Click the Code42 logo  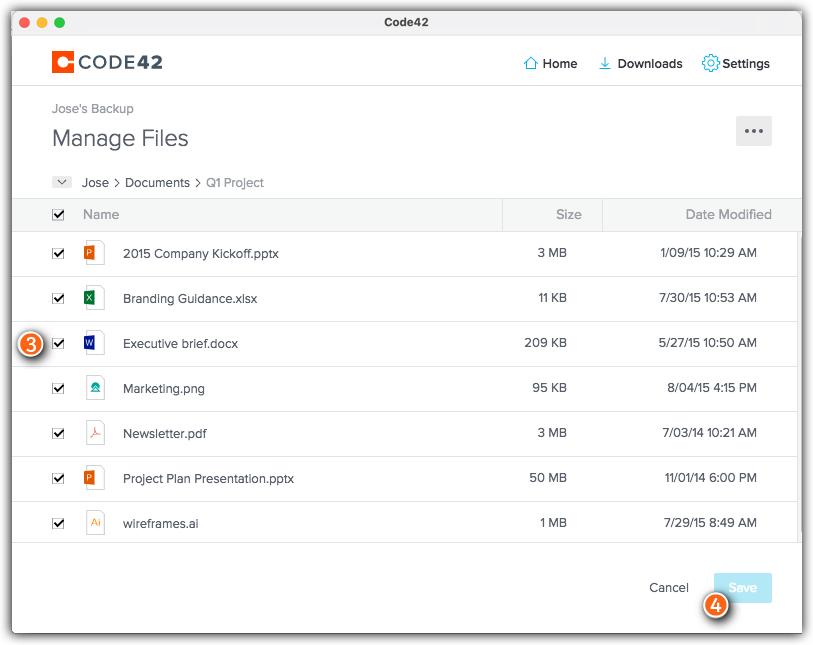106,61
